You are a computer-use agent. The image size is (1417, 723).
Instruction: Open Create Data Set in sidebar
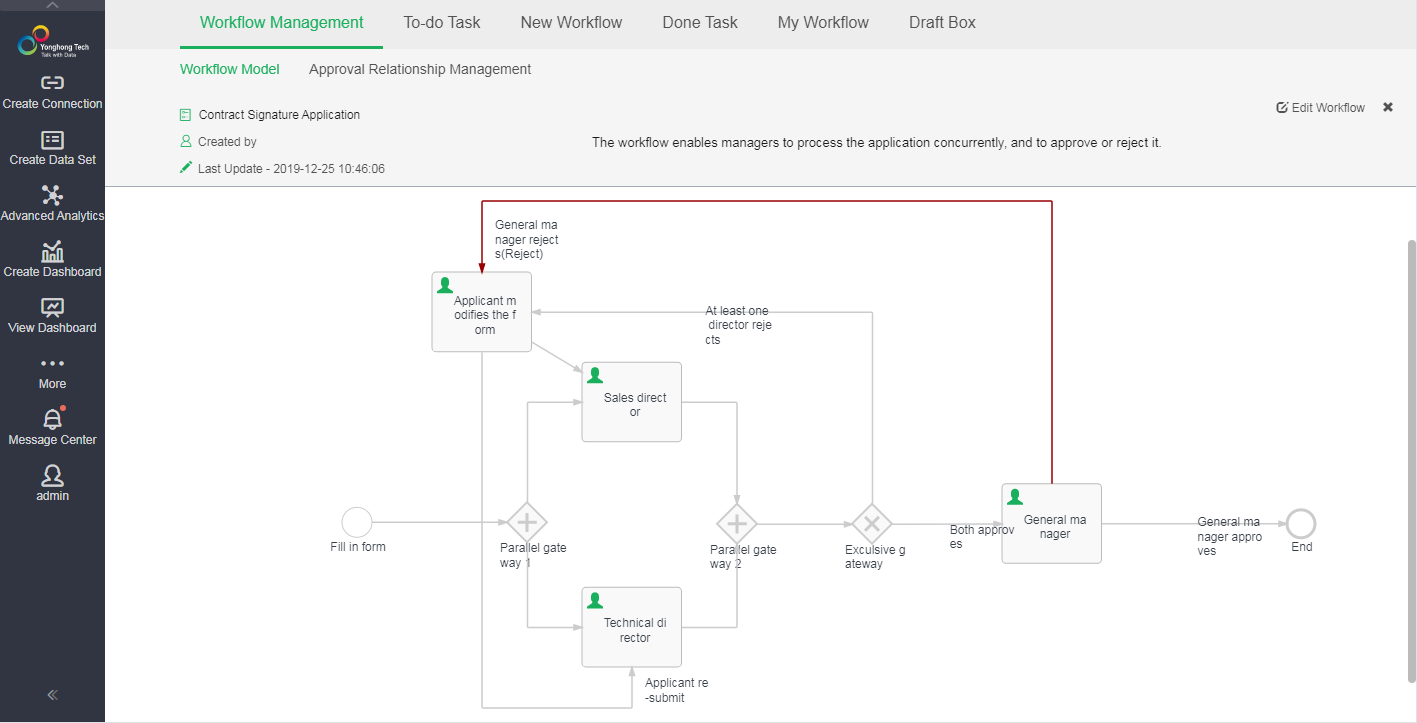click(52, 148)
